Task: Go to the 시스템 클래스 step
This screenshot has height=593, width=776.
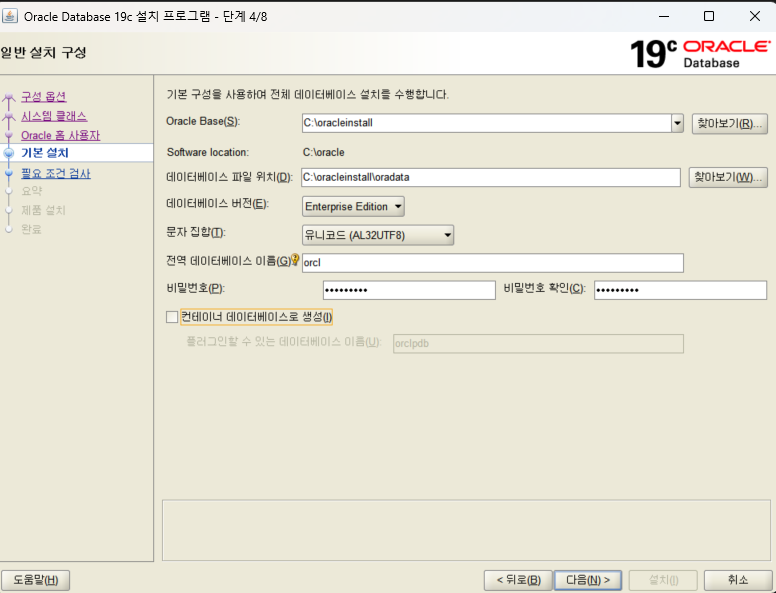Action: pyautogui.click(x=54, y=116)
